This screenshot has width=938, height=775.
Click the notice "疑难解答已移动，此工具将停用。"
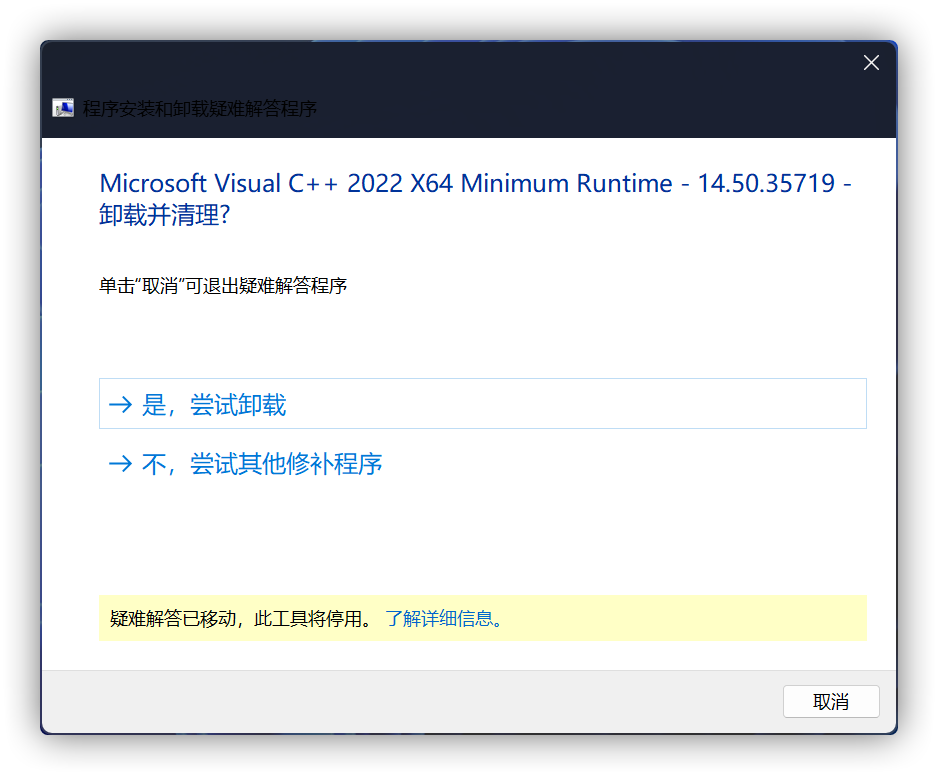click(242, 618)
